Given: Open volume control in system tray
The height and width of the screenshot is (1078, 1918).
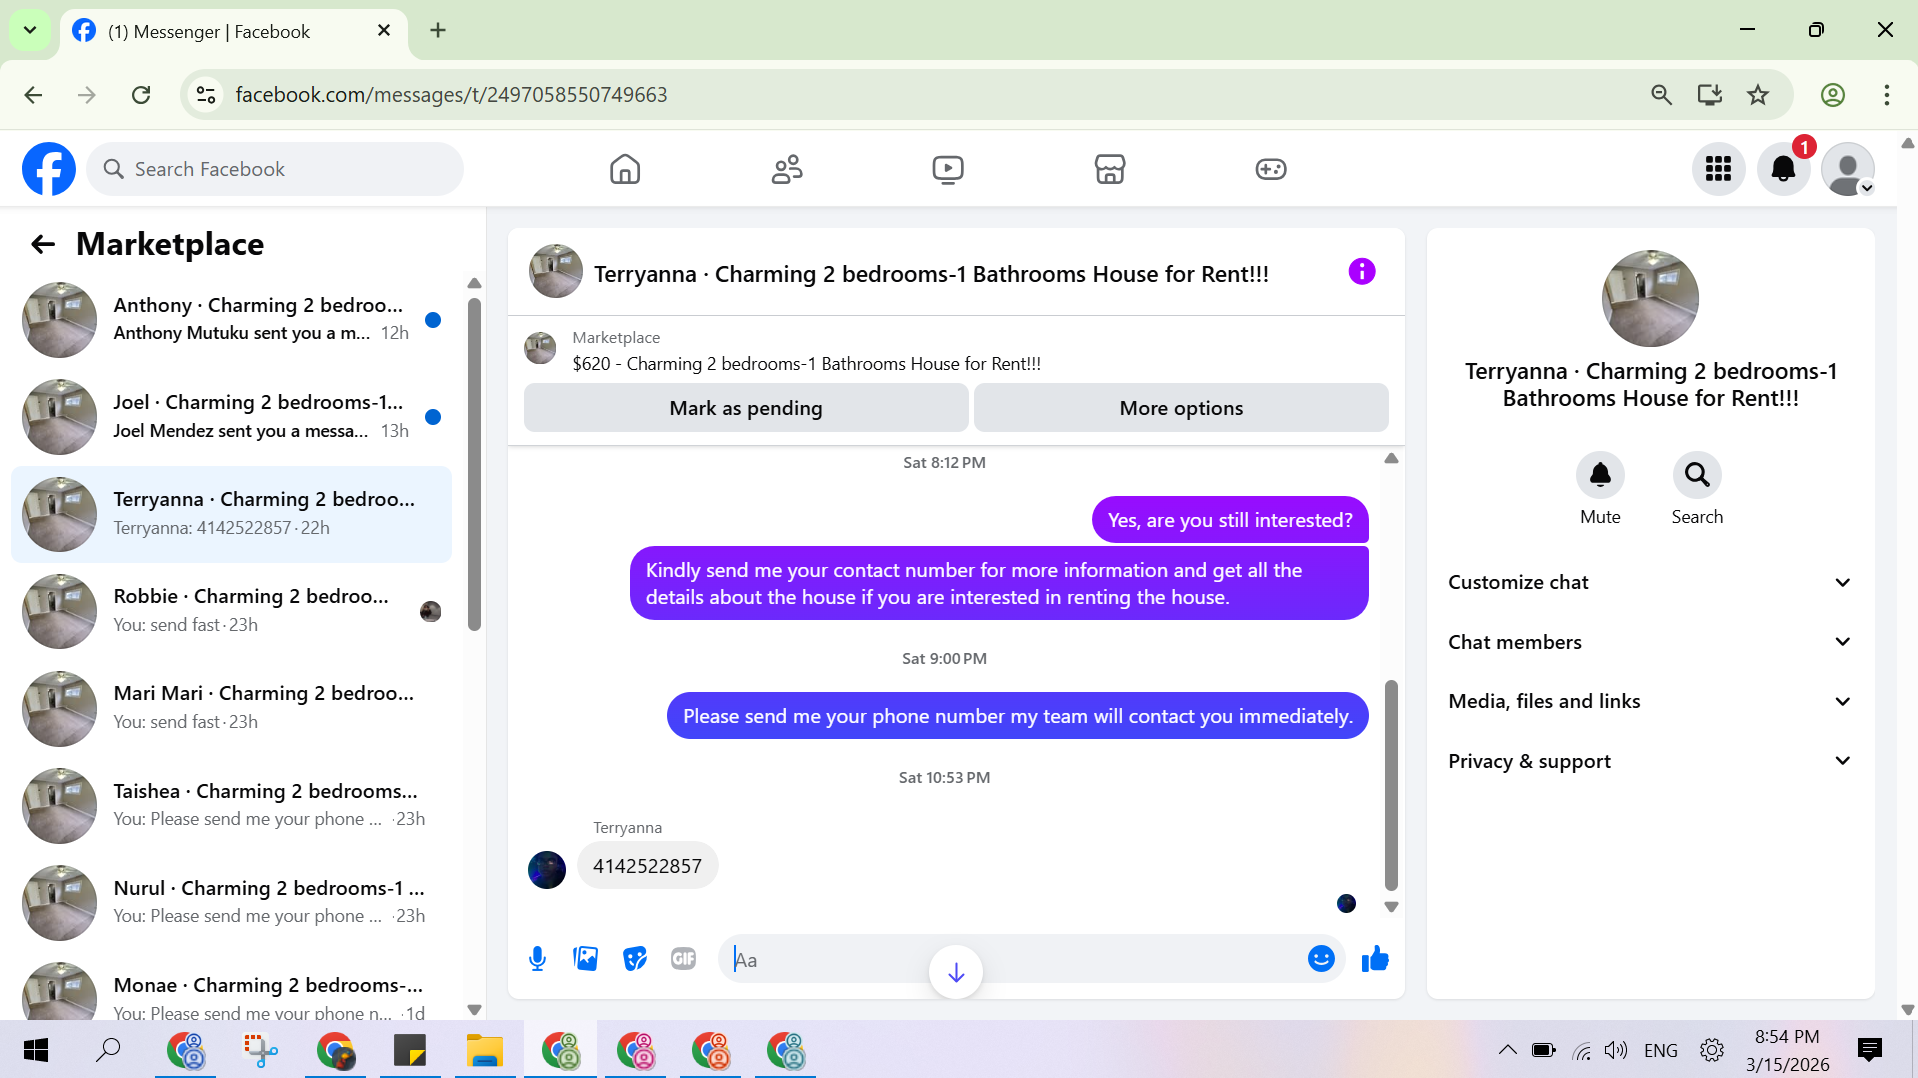Looking at the screenshot, I should [1615, 1050].
